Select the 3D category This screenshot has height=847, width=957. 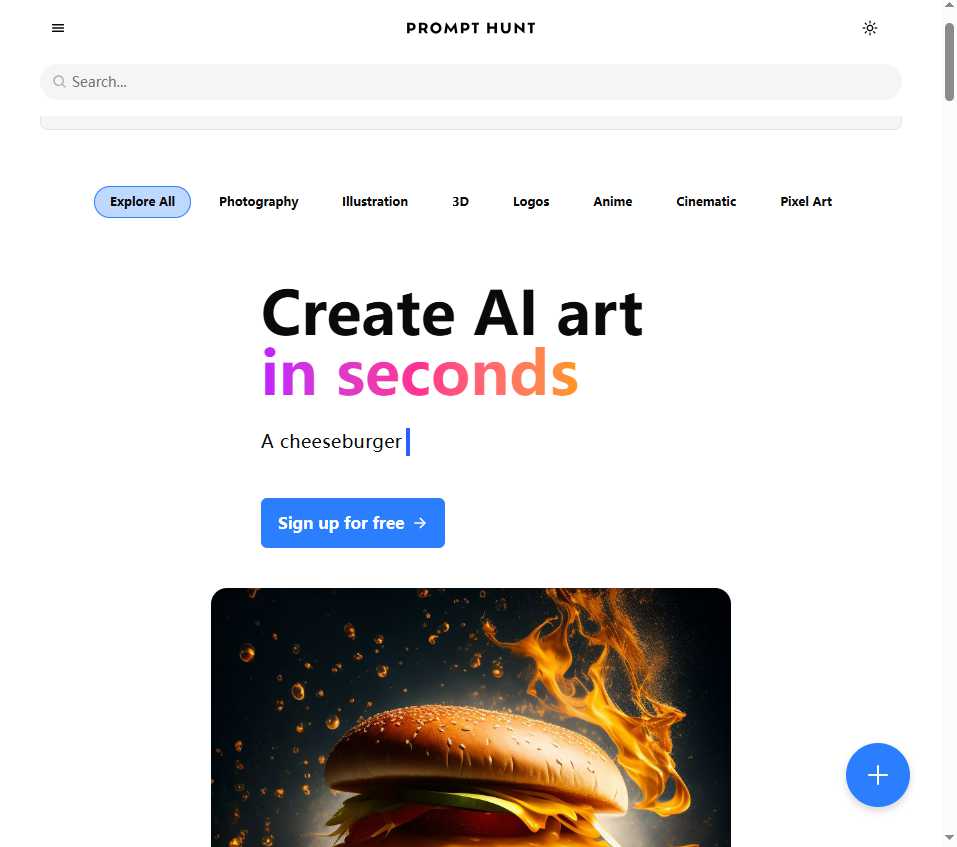pyautogui.click(x=460, y=201)
